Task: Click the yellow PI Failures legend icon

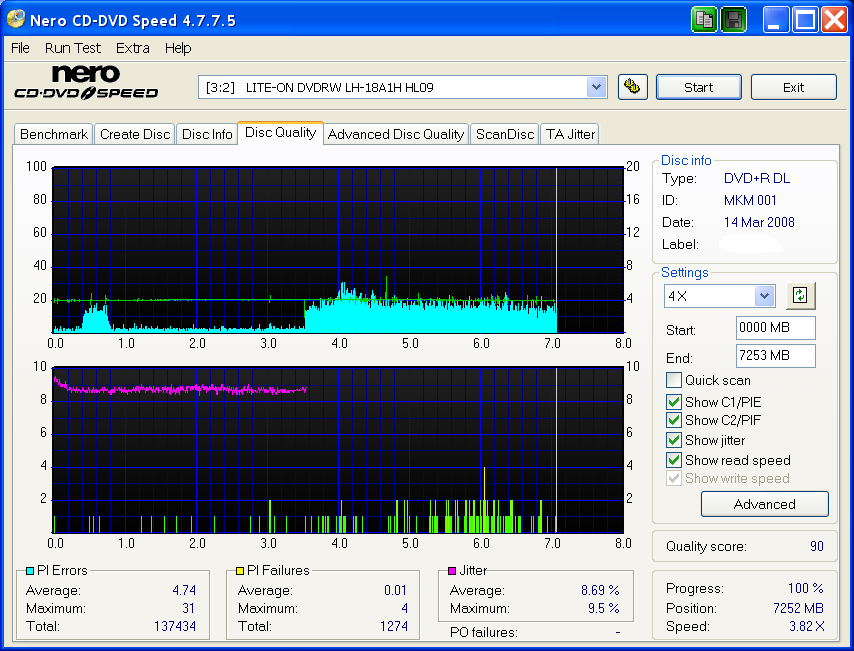Action: pyautogui.click(x=238, y=570)
